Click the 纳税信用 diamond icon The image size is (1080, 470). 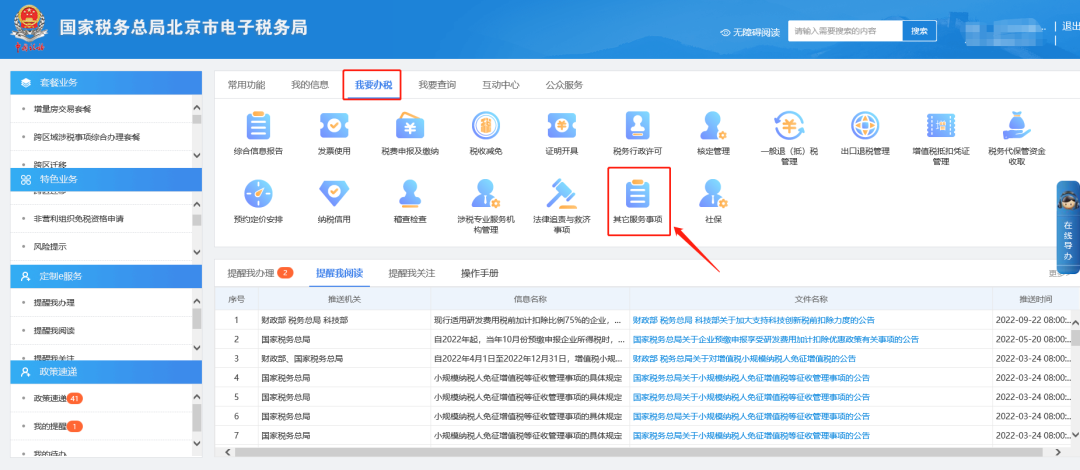tap(334, 194)
